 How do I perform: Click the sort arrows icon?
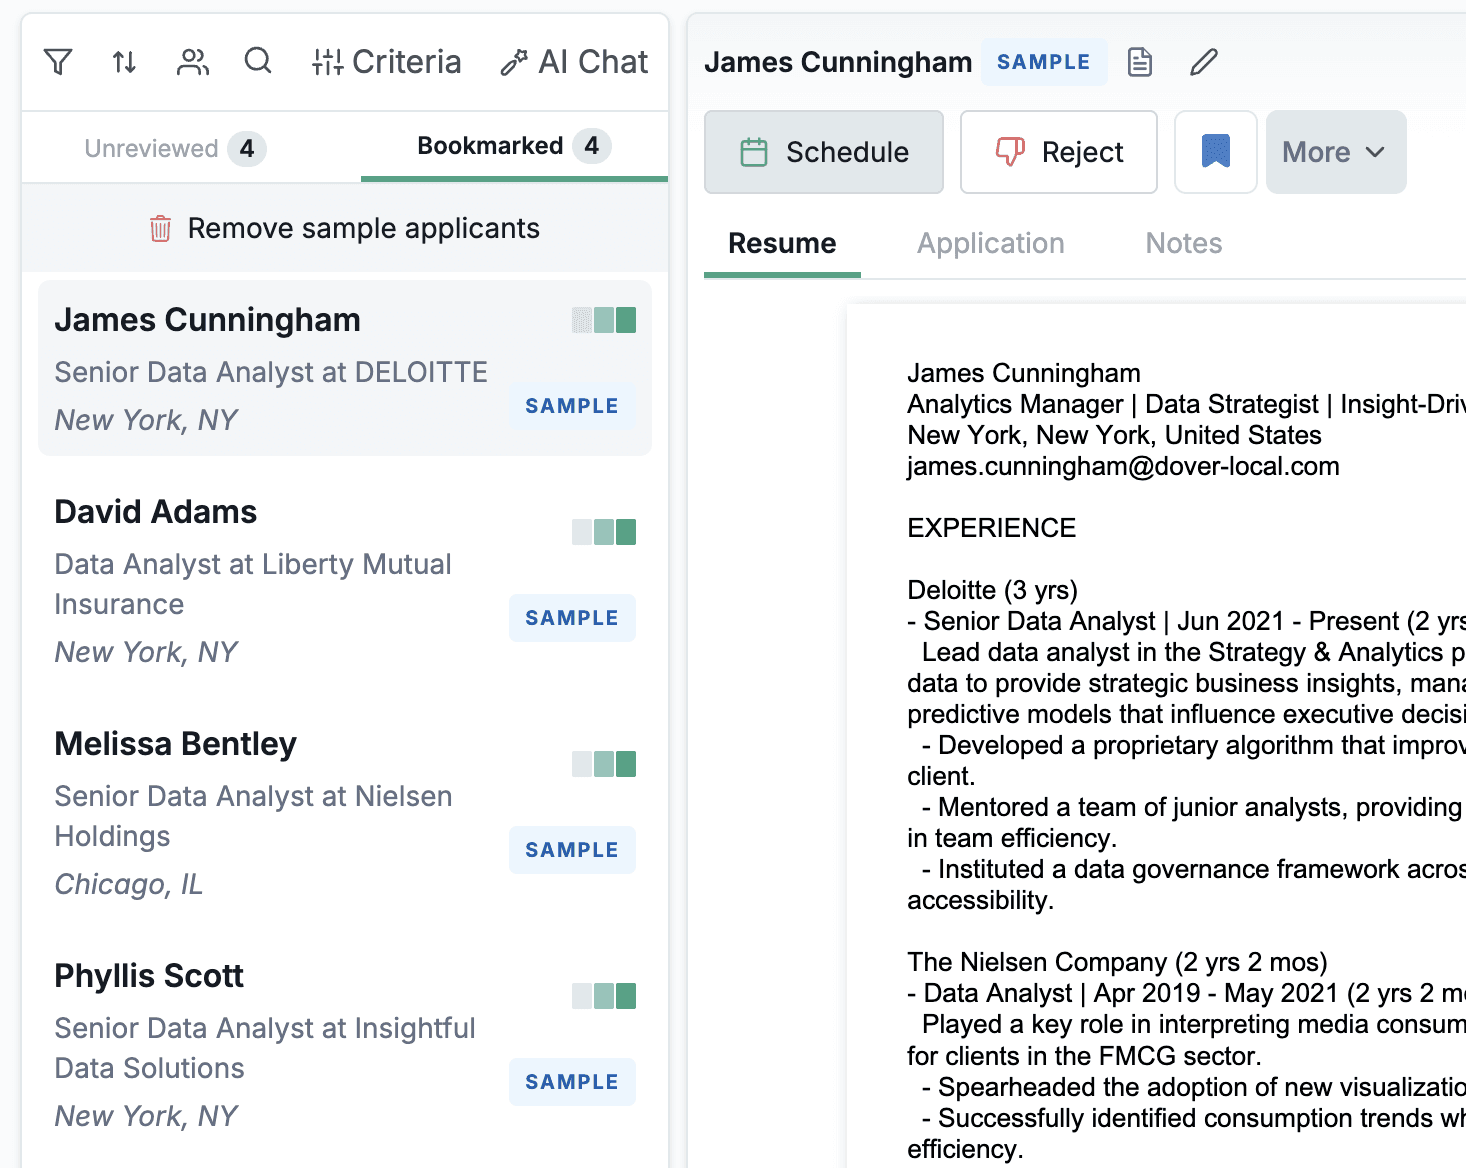pyautogui.click(x=124, y=62)
